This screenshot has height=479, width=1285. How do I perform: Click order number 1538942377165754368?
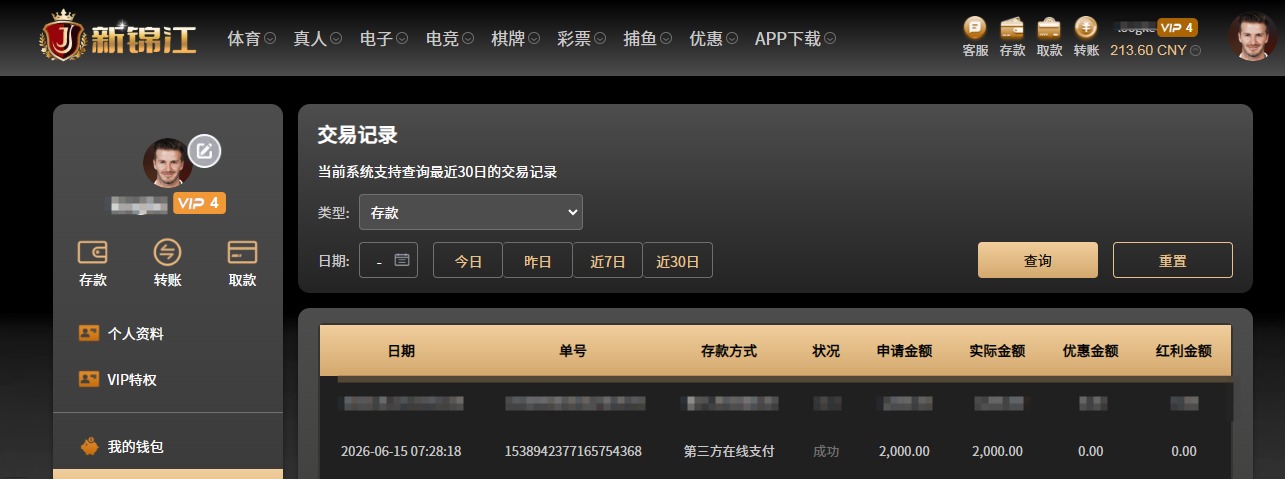tap(573, 451)
